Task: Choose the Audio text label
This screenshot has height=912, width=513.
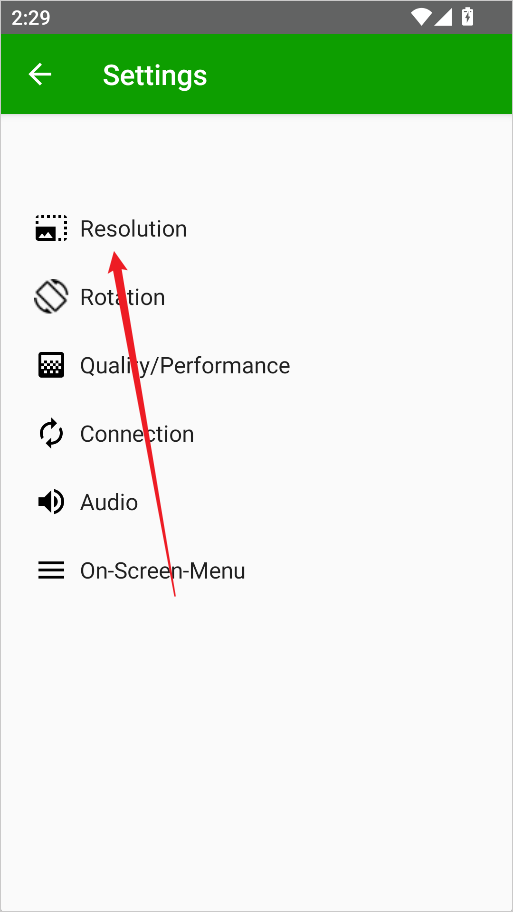Action: tap(109, 503)
